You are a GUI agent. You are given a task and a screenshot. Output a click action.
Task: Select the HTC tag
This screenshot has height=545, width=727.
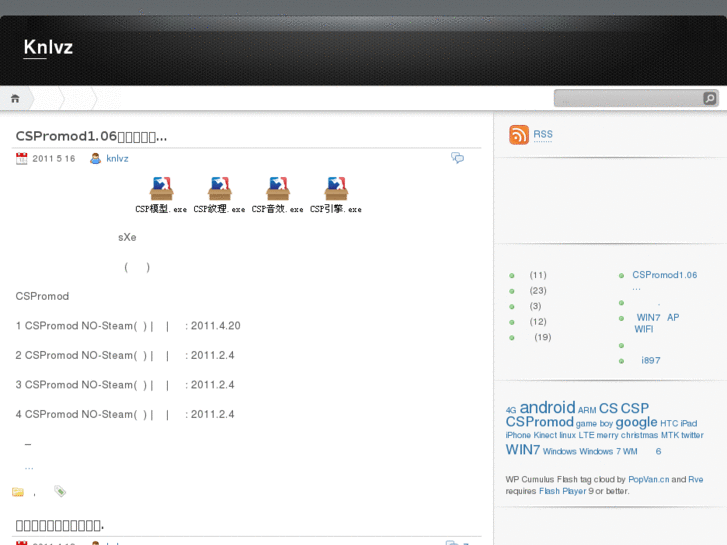pyautogui.click(x=669, y=423)
